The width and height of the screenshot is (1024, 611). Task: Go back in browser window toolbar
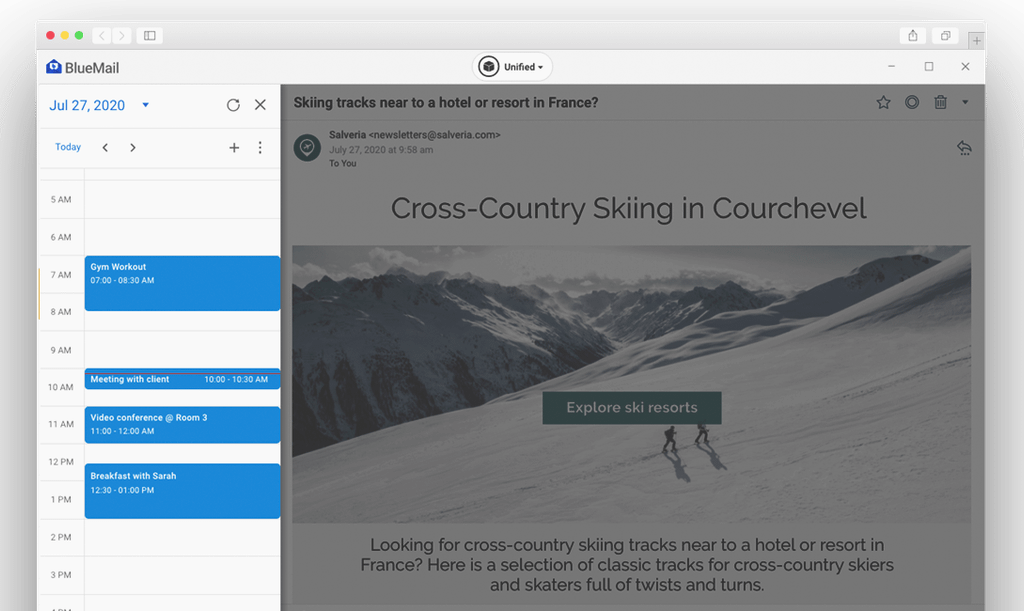click(x=102, y=35)
